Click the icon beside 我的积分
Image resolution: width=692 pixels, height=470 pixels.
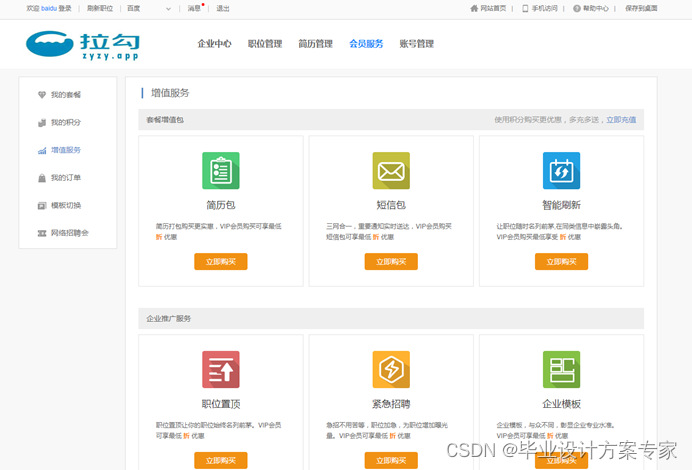pos(42,123)
